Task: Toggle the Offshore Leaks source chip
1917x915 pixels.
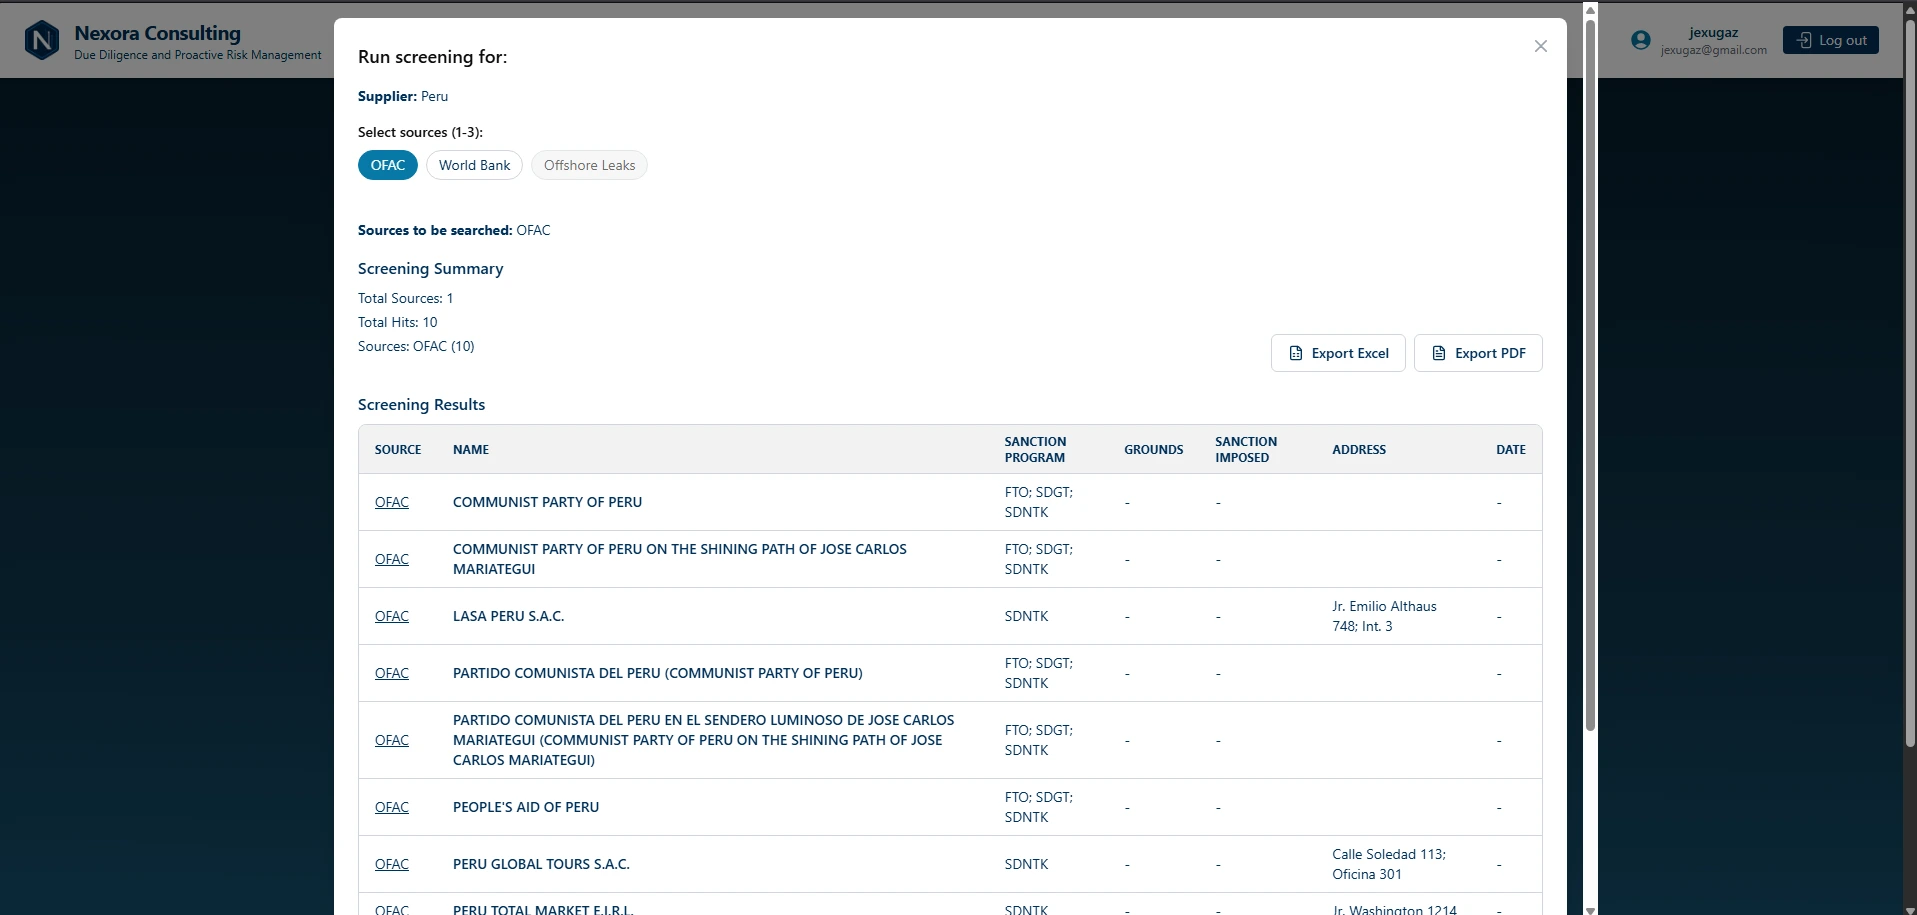Action: pyautogui.click(x=589, y=165)
